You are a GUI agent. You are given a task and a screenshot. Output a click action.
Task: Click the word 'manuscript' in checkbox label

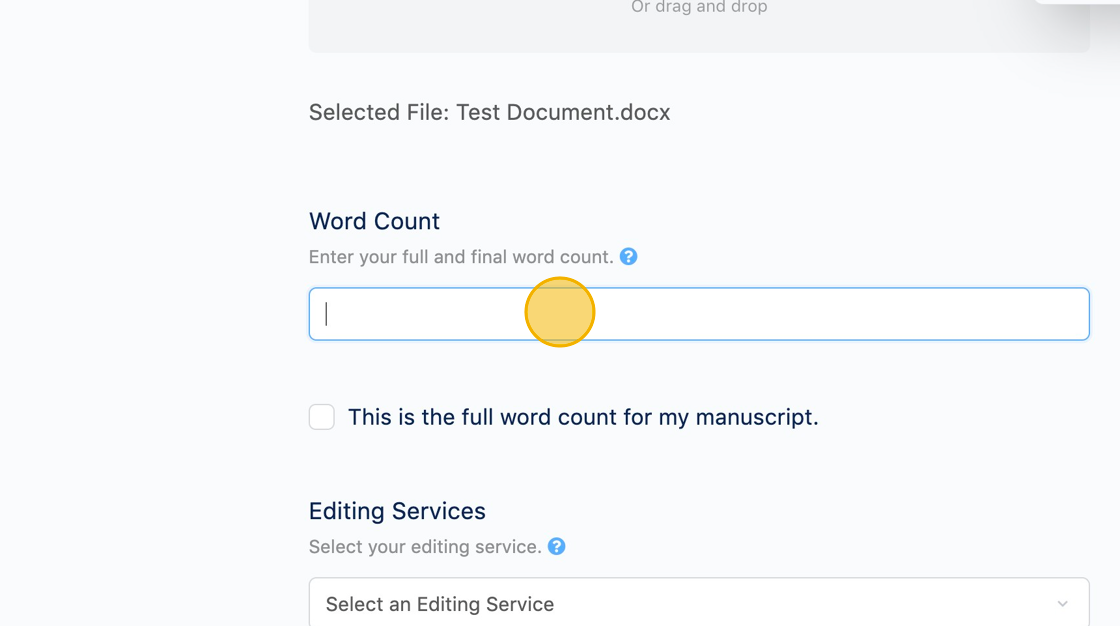click(x=754, y=417)
